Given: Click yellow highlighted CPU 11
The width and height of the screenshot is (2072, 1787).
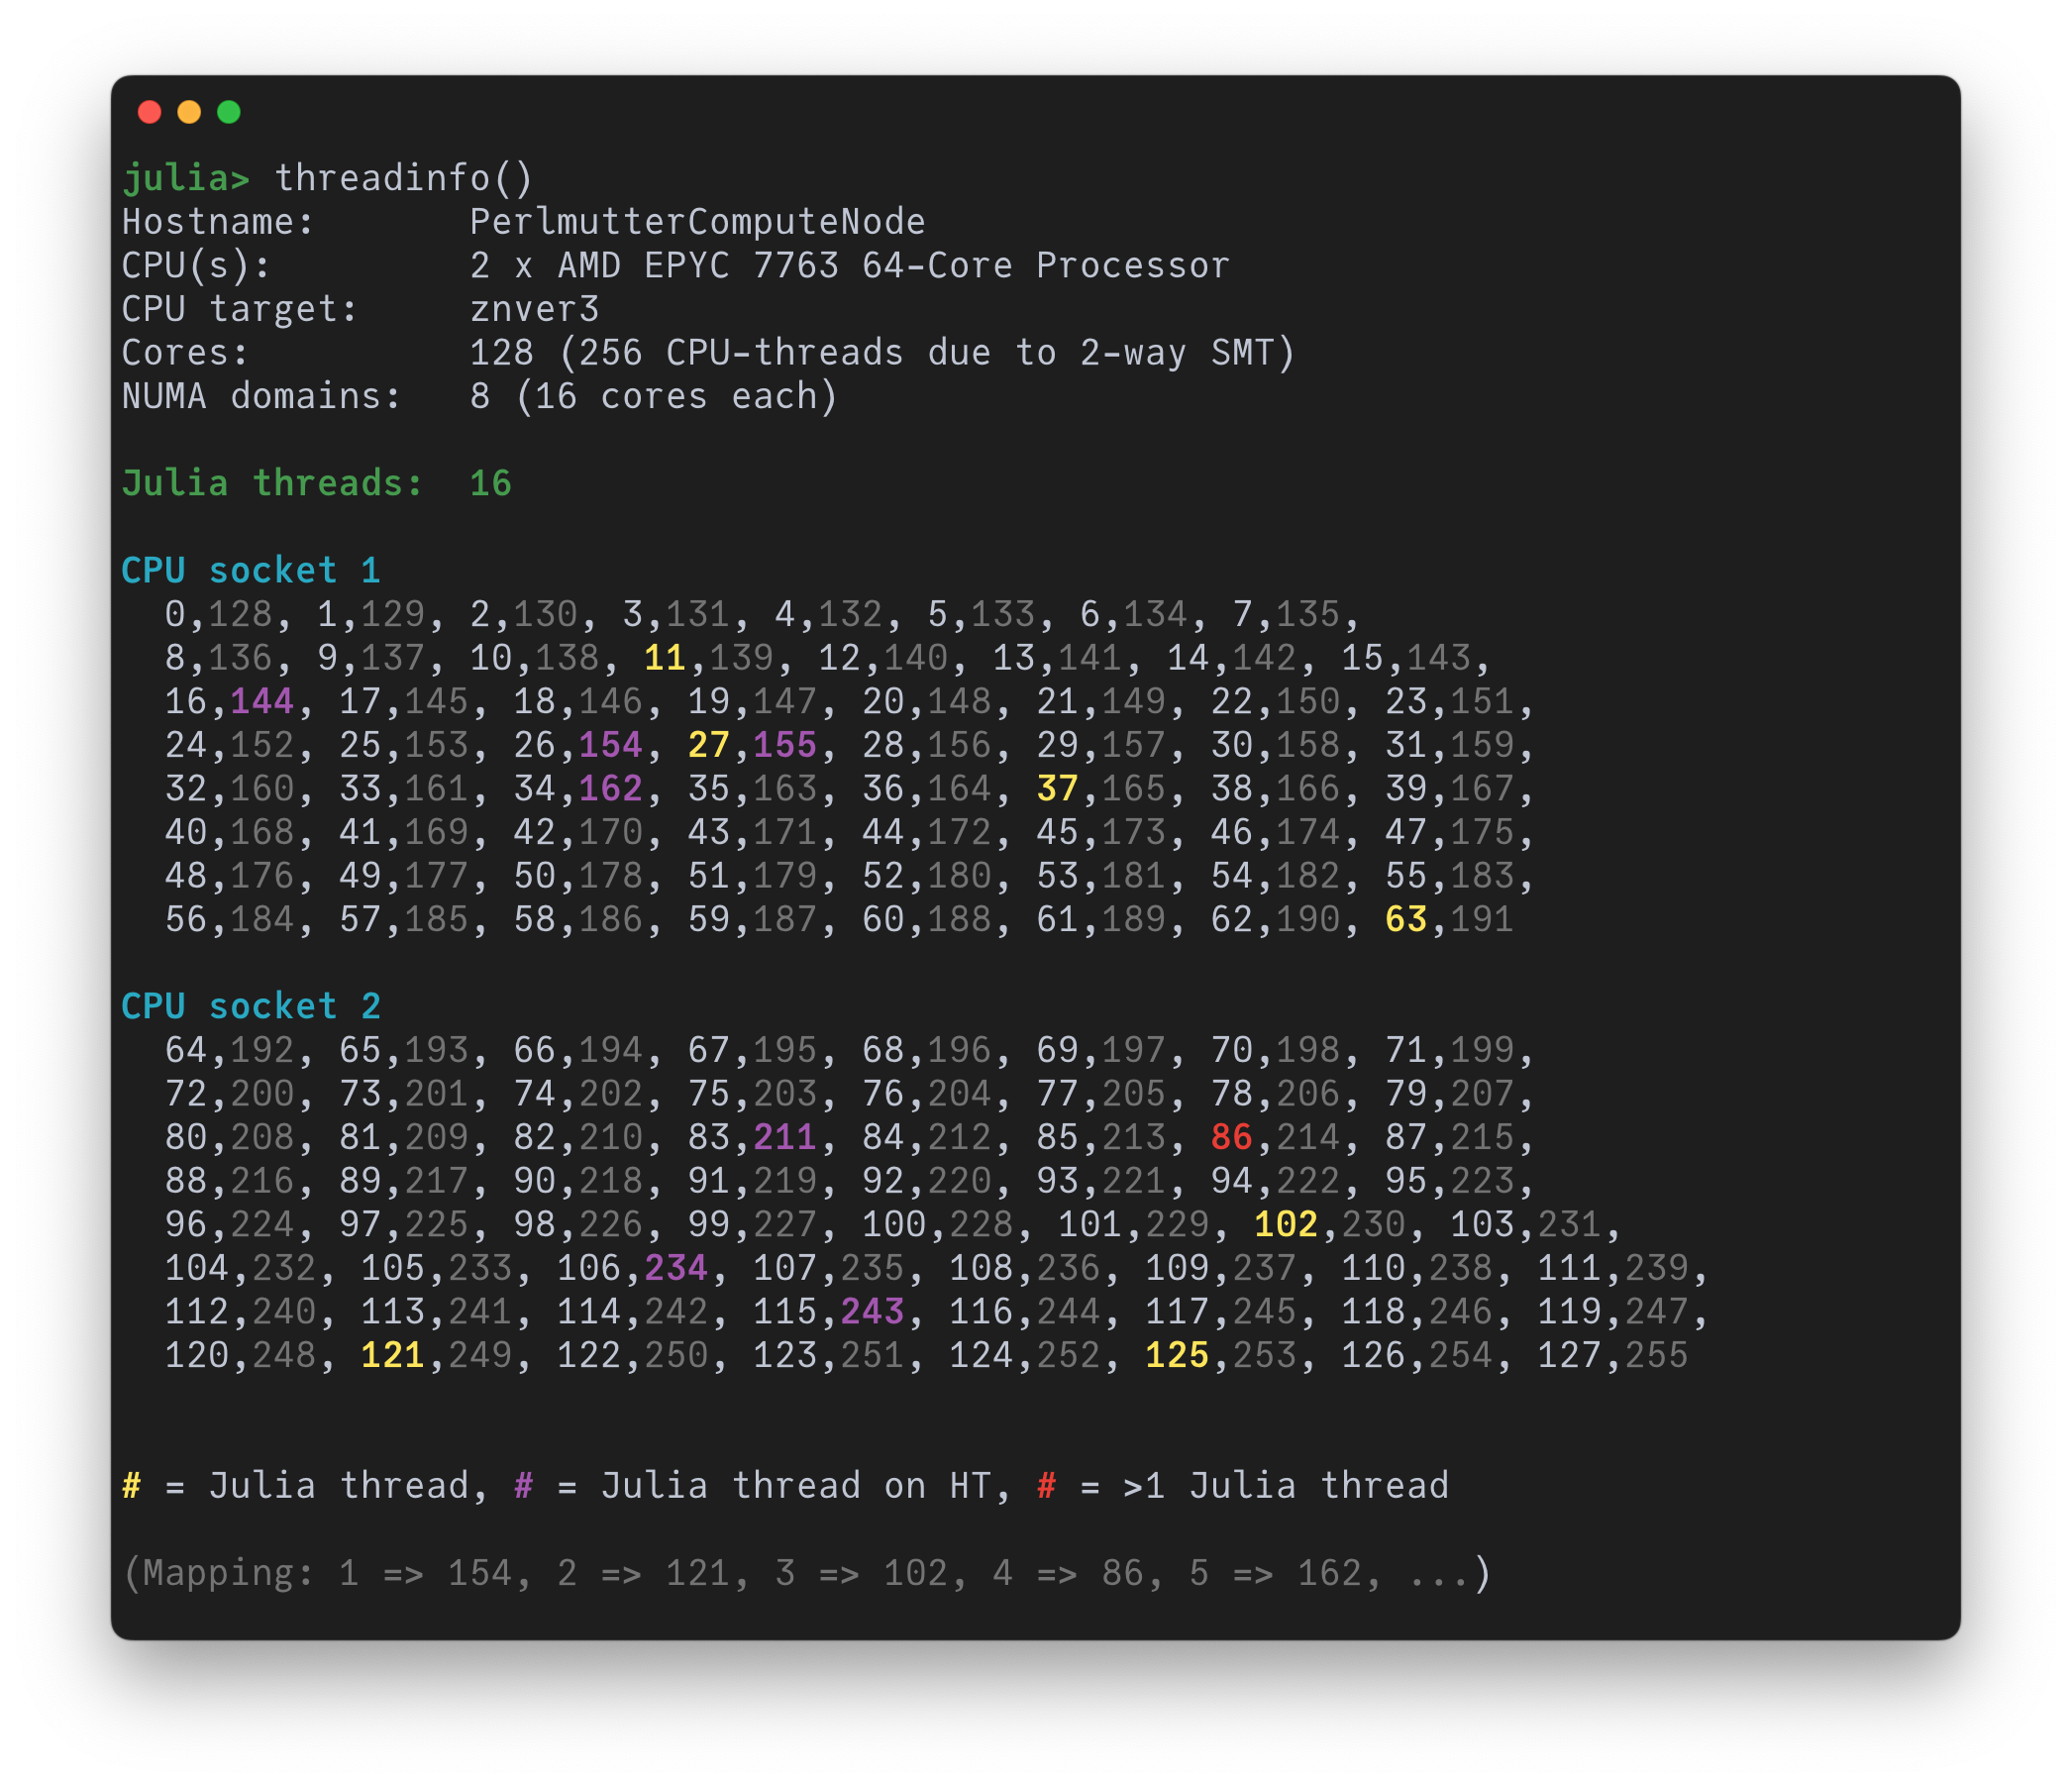Looking at the screenshot, I should (x=665, y=658).
